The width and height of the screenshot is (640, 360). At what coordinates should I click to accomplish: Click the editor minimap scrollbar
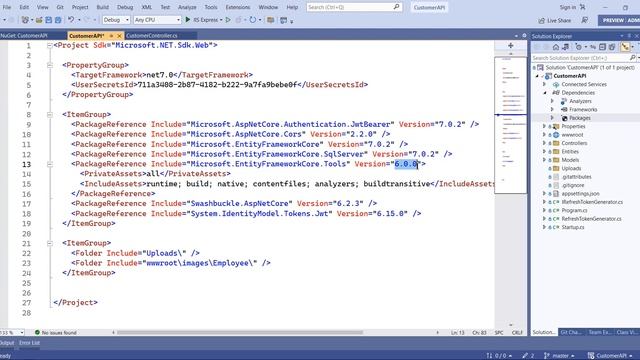pos(511,125)
